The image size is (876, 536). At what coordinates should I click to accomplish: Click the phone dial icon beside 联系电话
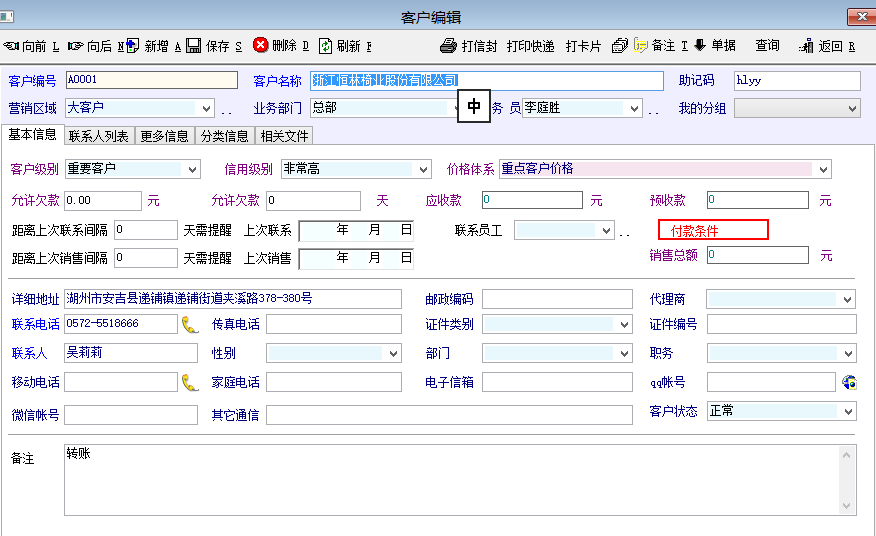pyautogui.click(x=190, y=324)
